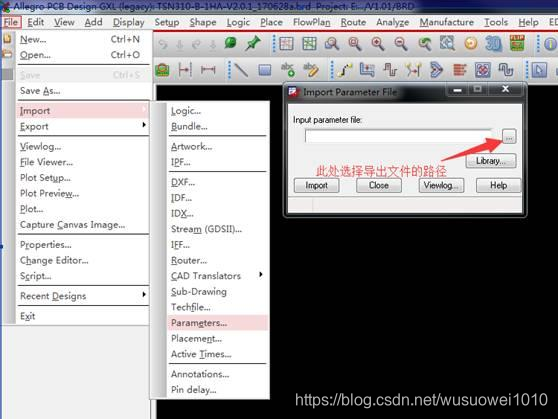Expand the CAD Translators submenu
This screenshot has width=558, height=419.
click(x=217, y=276)
